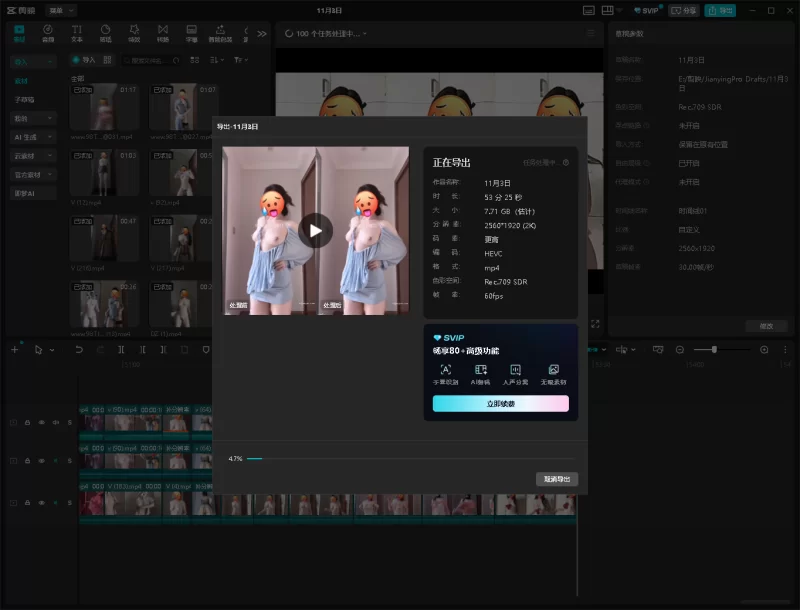Click the 立即续费 renew button

(500, 403)
